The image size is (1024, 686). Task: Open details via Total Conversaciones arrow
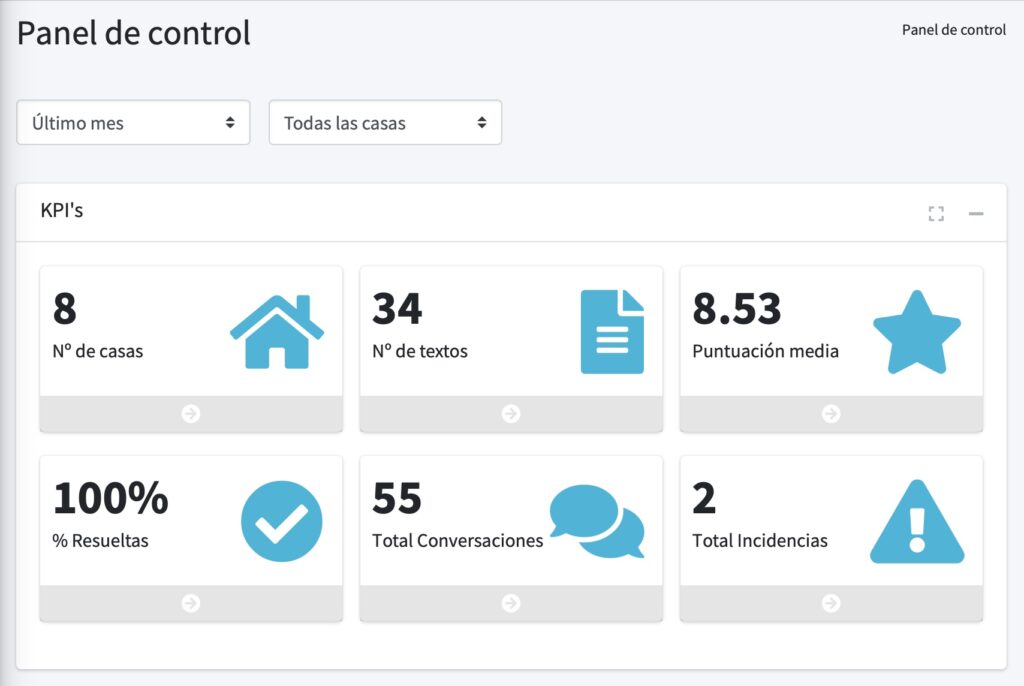[x=510, y=603]
